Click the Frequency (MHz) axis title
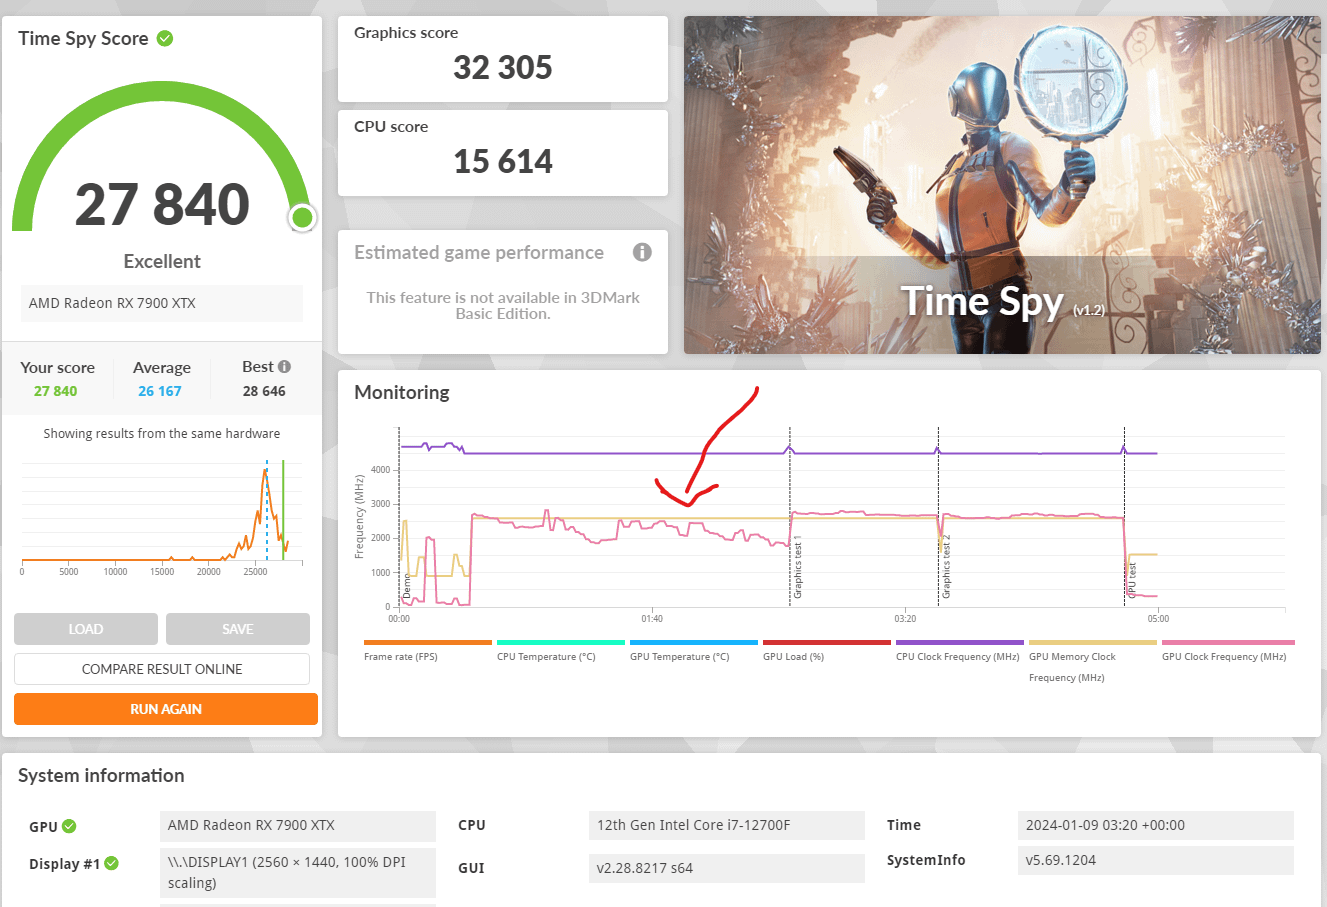This screenshot has height=907, width=1327. [360, 516]
